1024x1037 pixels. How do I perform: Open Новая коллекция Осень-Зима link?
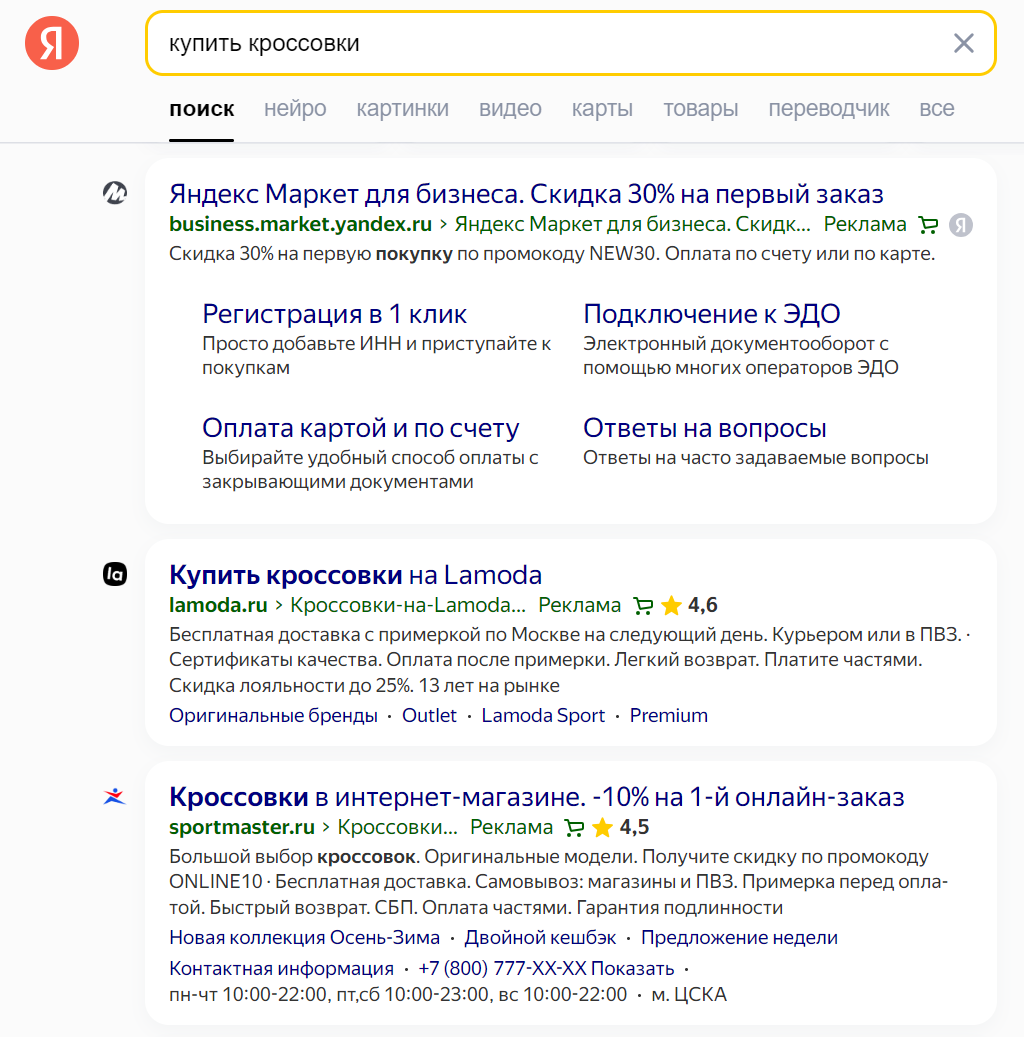(x=304, y=937)
